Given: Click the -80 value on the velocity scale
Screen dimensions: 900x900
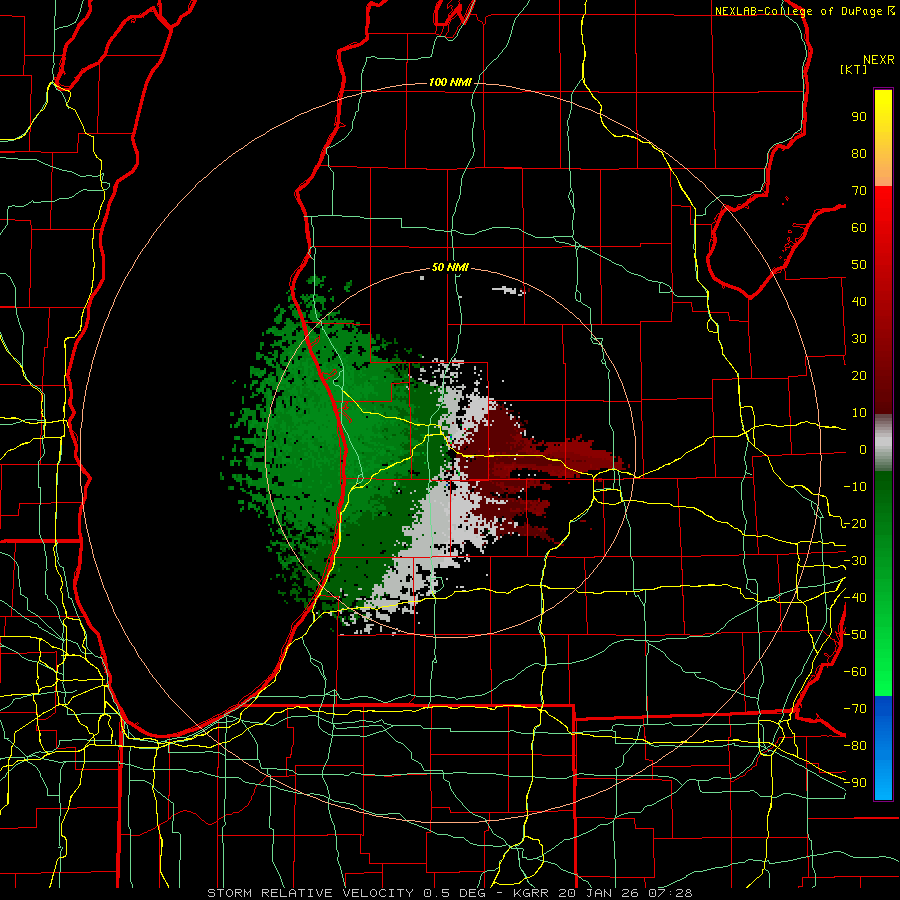Looking at the screenshot, I should click(x=855, y=746).
